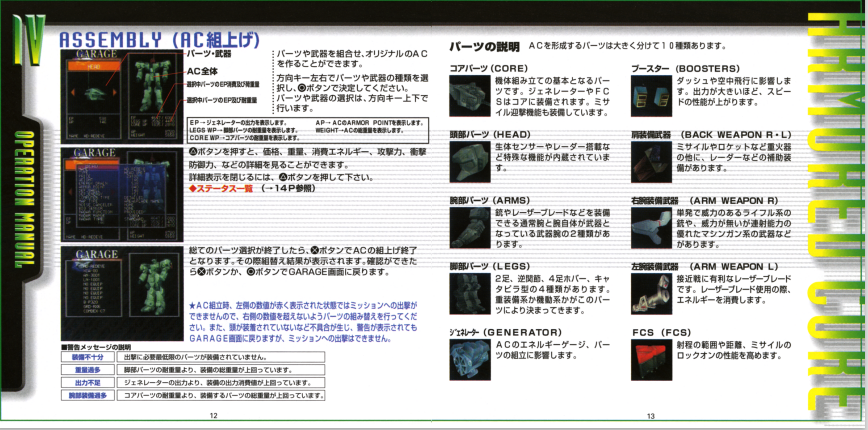Click the 出力不足 warning label

[x=87, y=382]
